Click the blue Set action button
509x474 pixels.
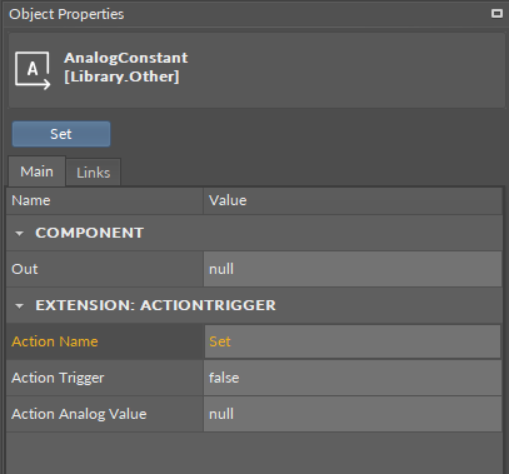(61, 134)
